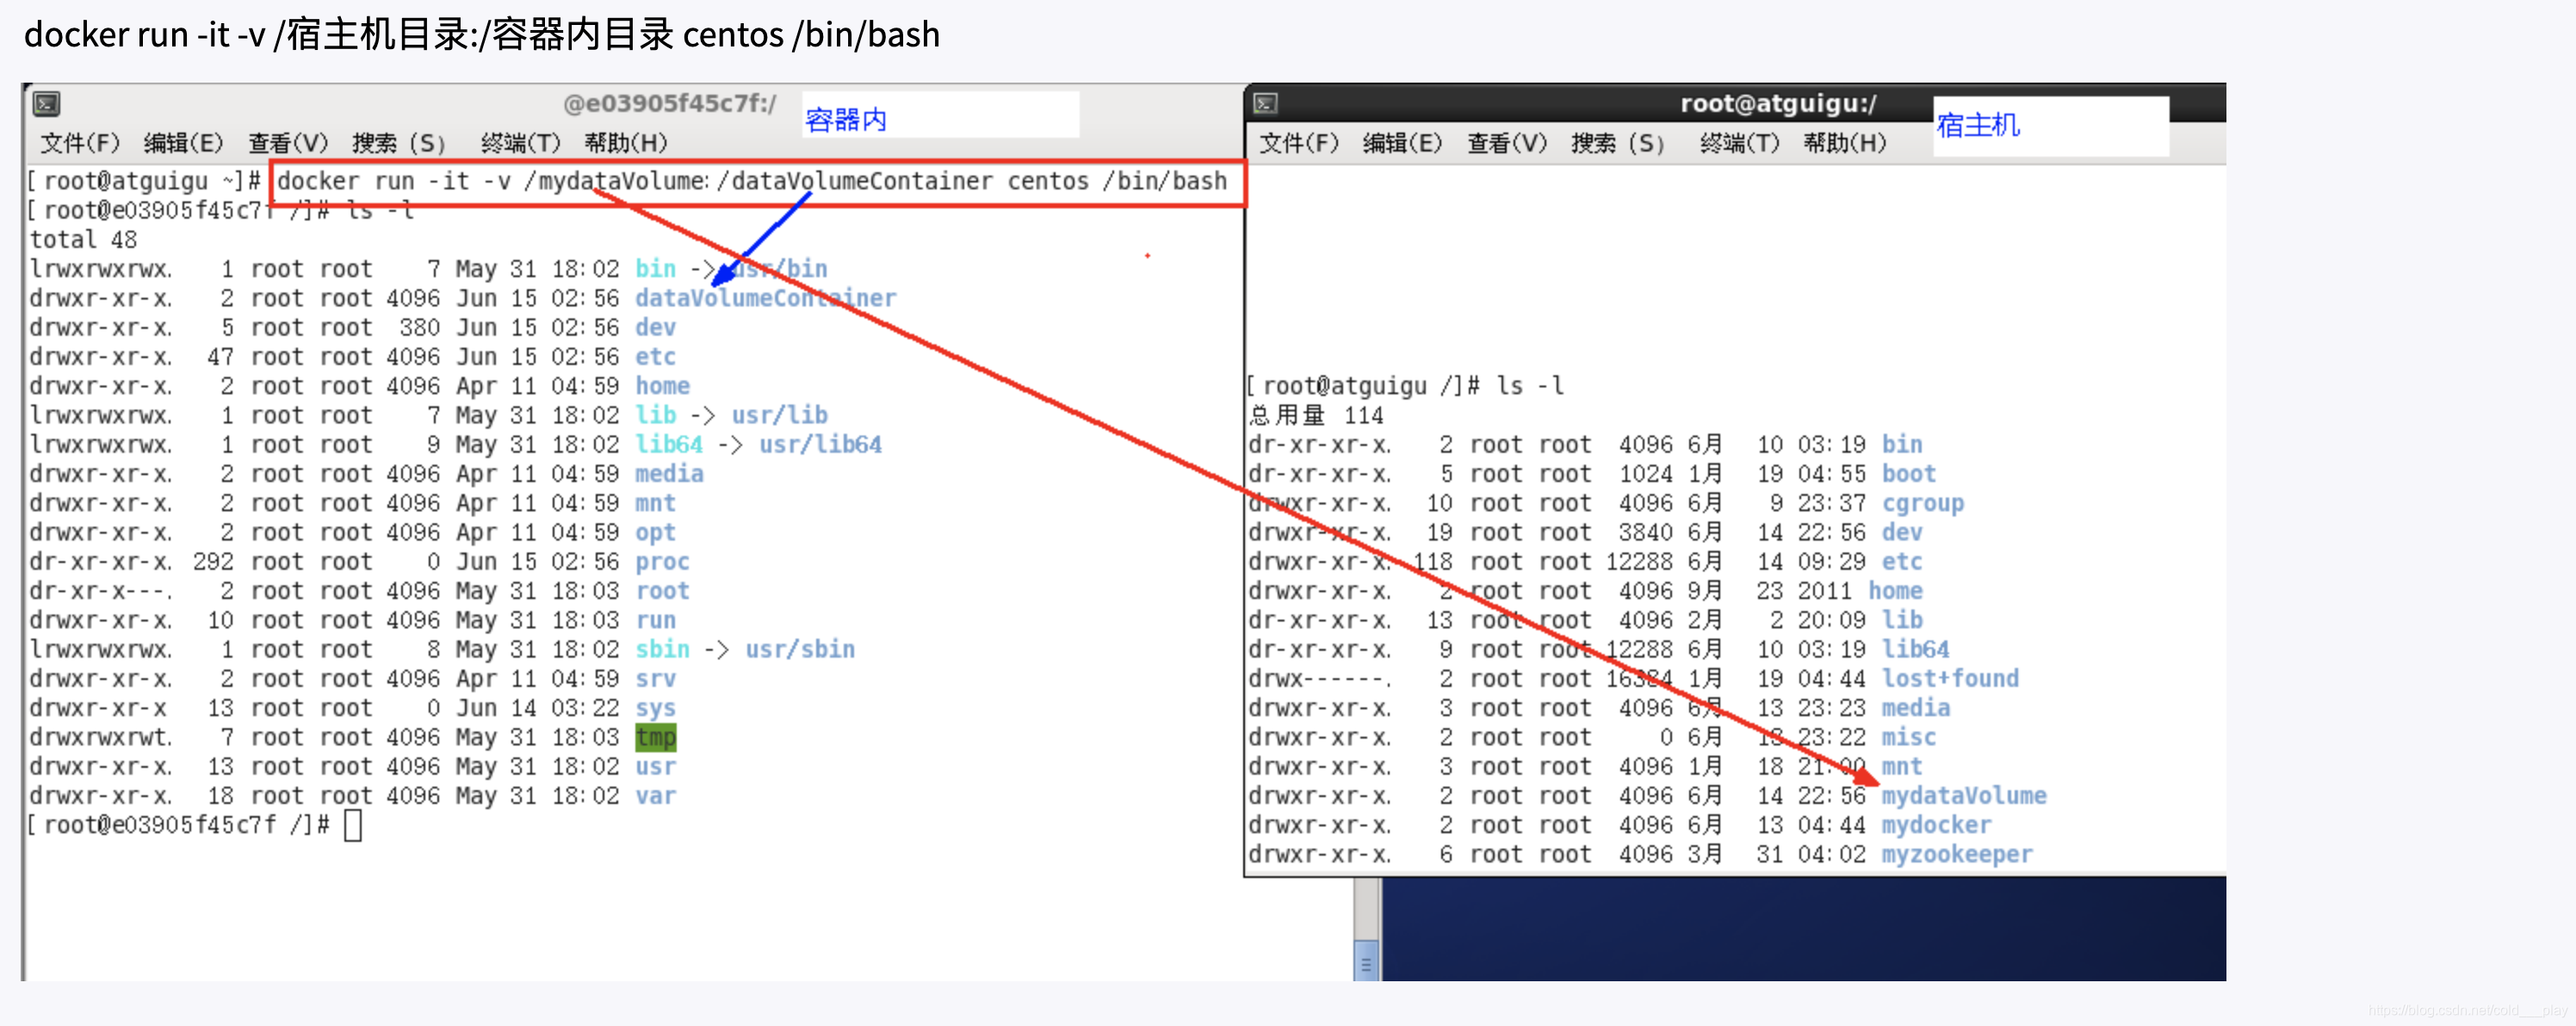2576x1026 pixels.
Task: Click lost+found directory in host listing
Action: 1950,678
